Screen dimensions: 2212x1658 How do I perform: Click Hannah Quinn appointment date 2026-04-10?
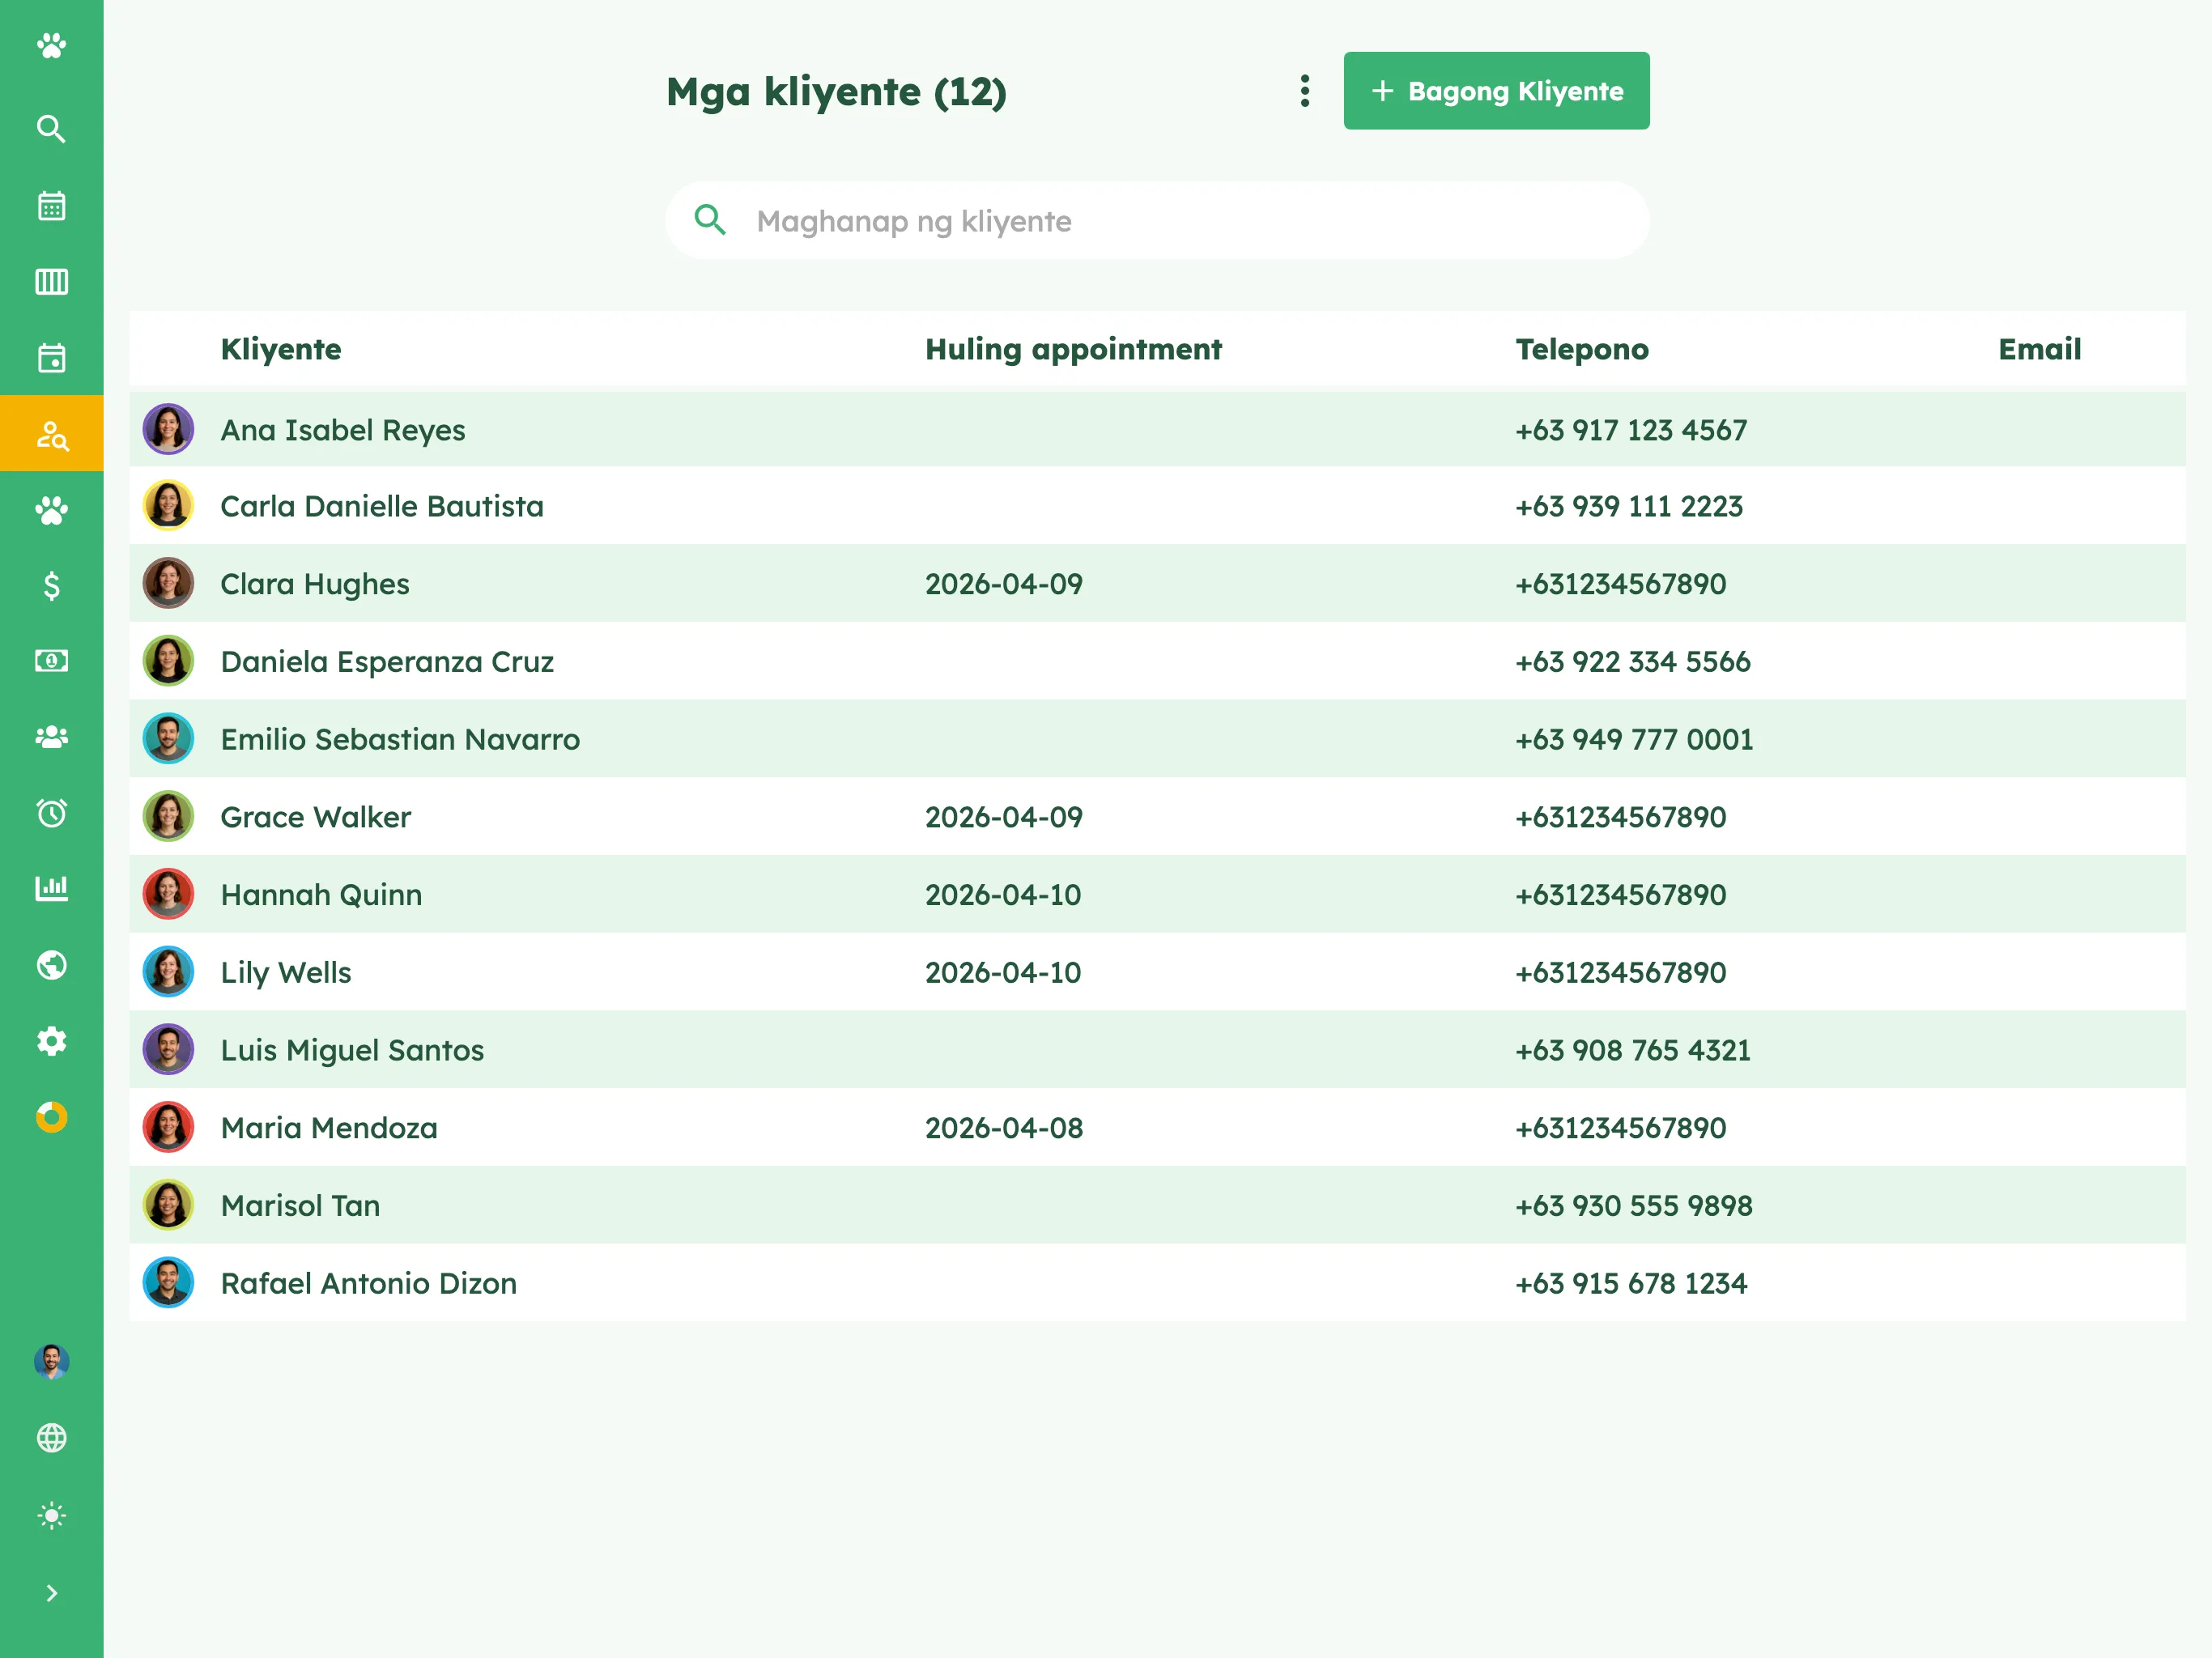(x=1003, y=895)
